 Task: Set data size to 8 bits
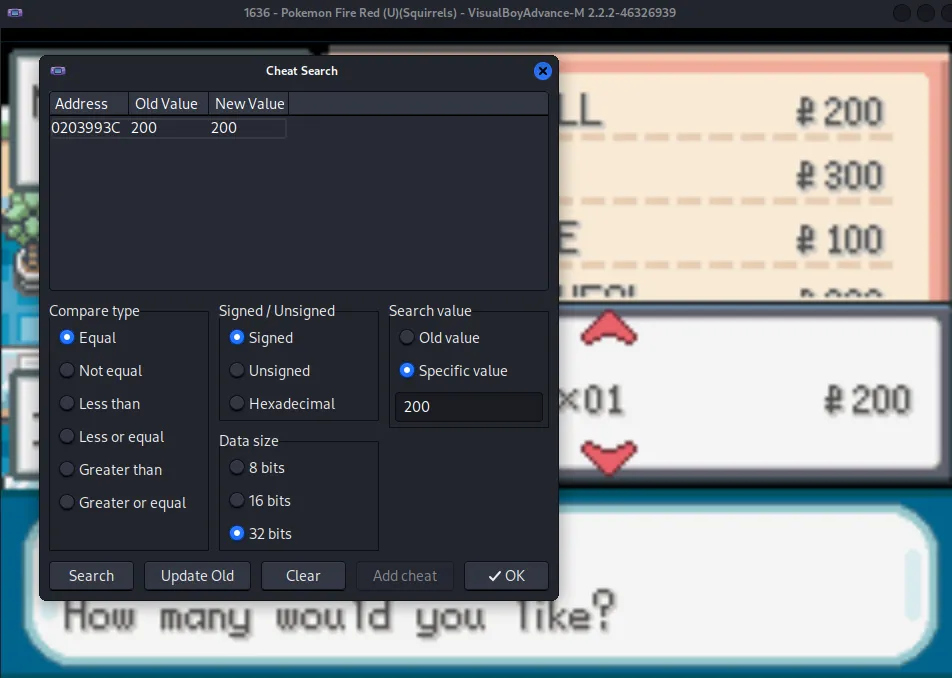(x=237, y=468)
